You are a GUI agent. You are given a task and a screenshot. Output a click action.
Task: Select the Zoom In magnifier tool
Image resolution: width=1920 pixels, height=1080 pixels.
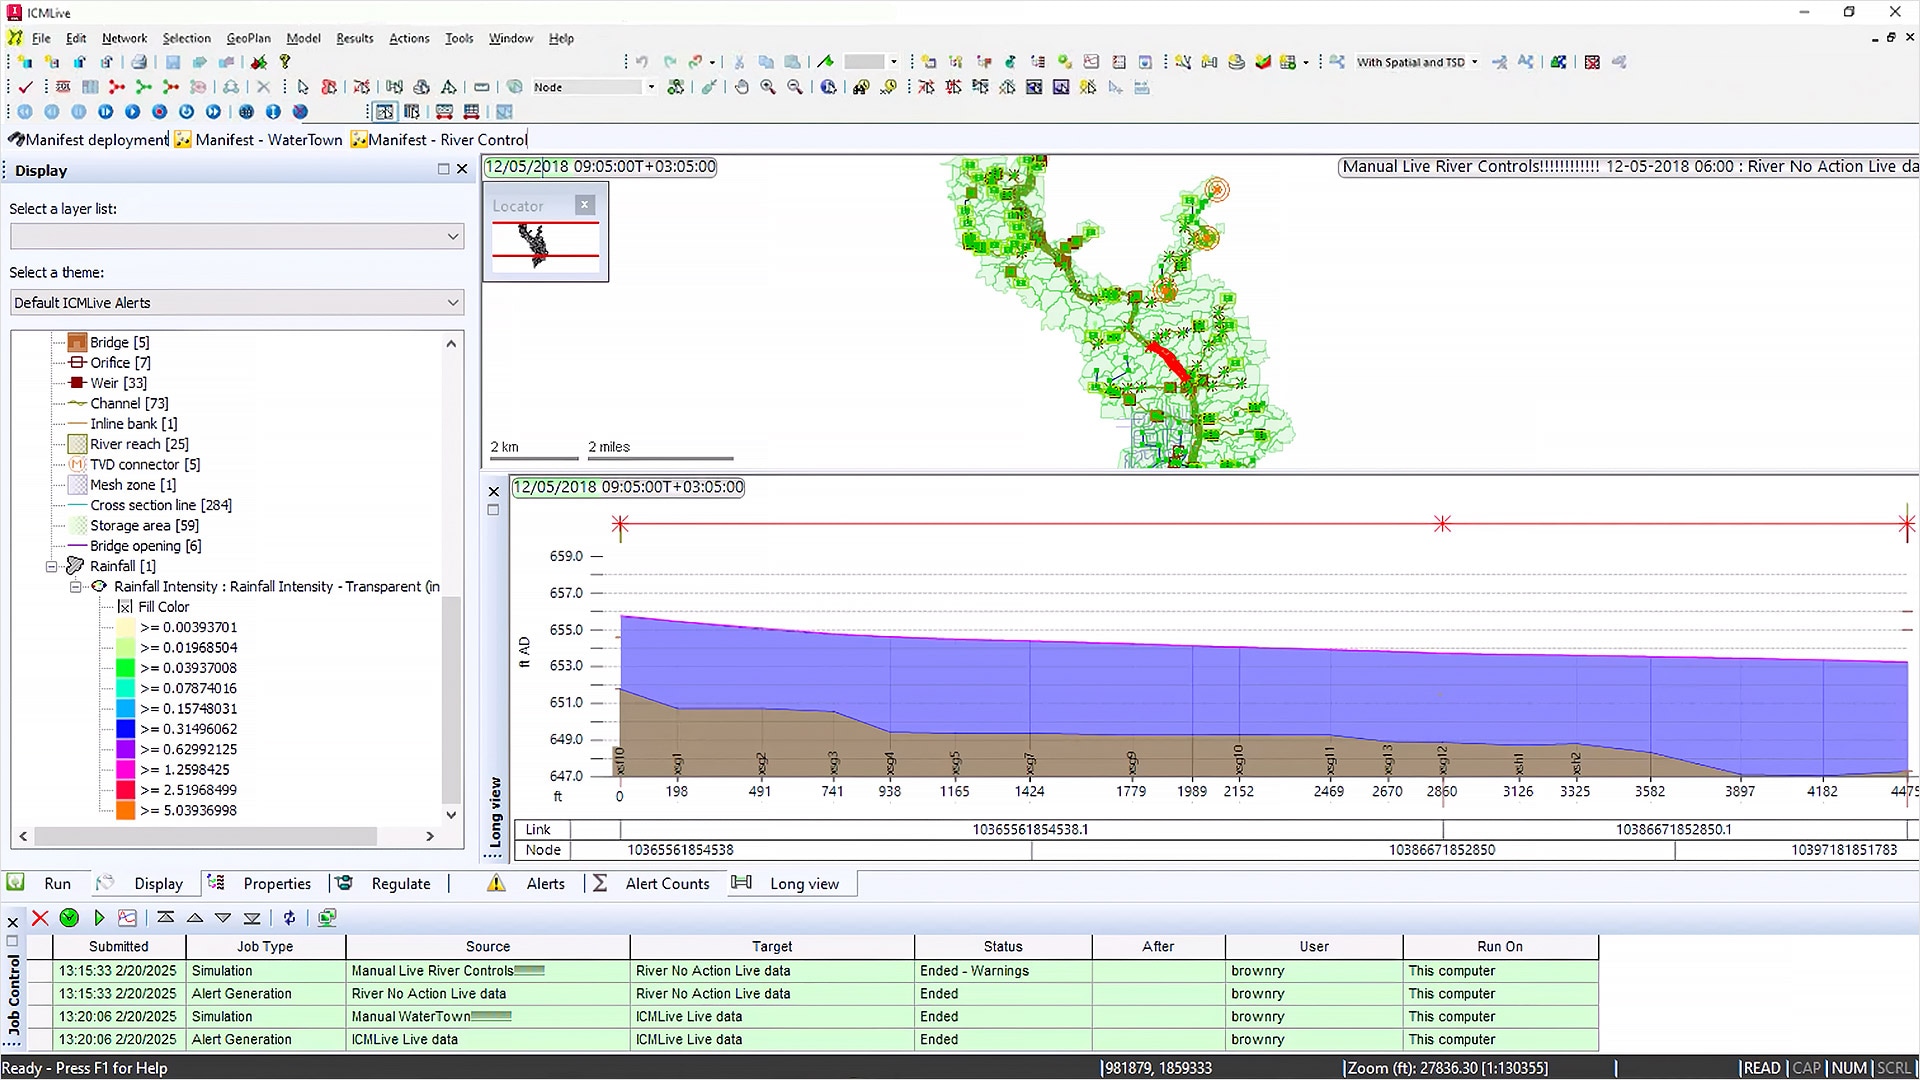click(x=768, y=87)
